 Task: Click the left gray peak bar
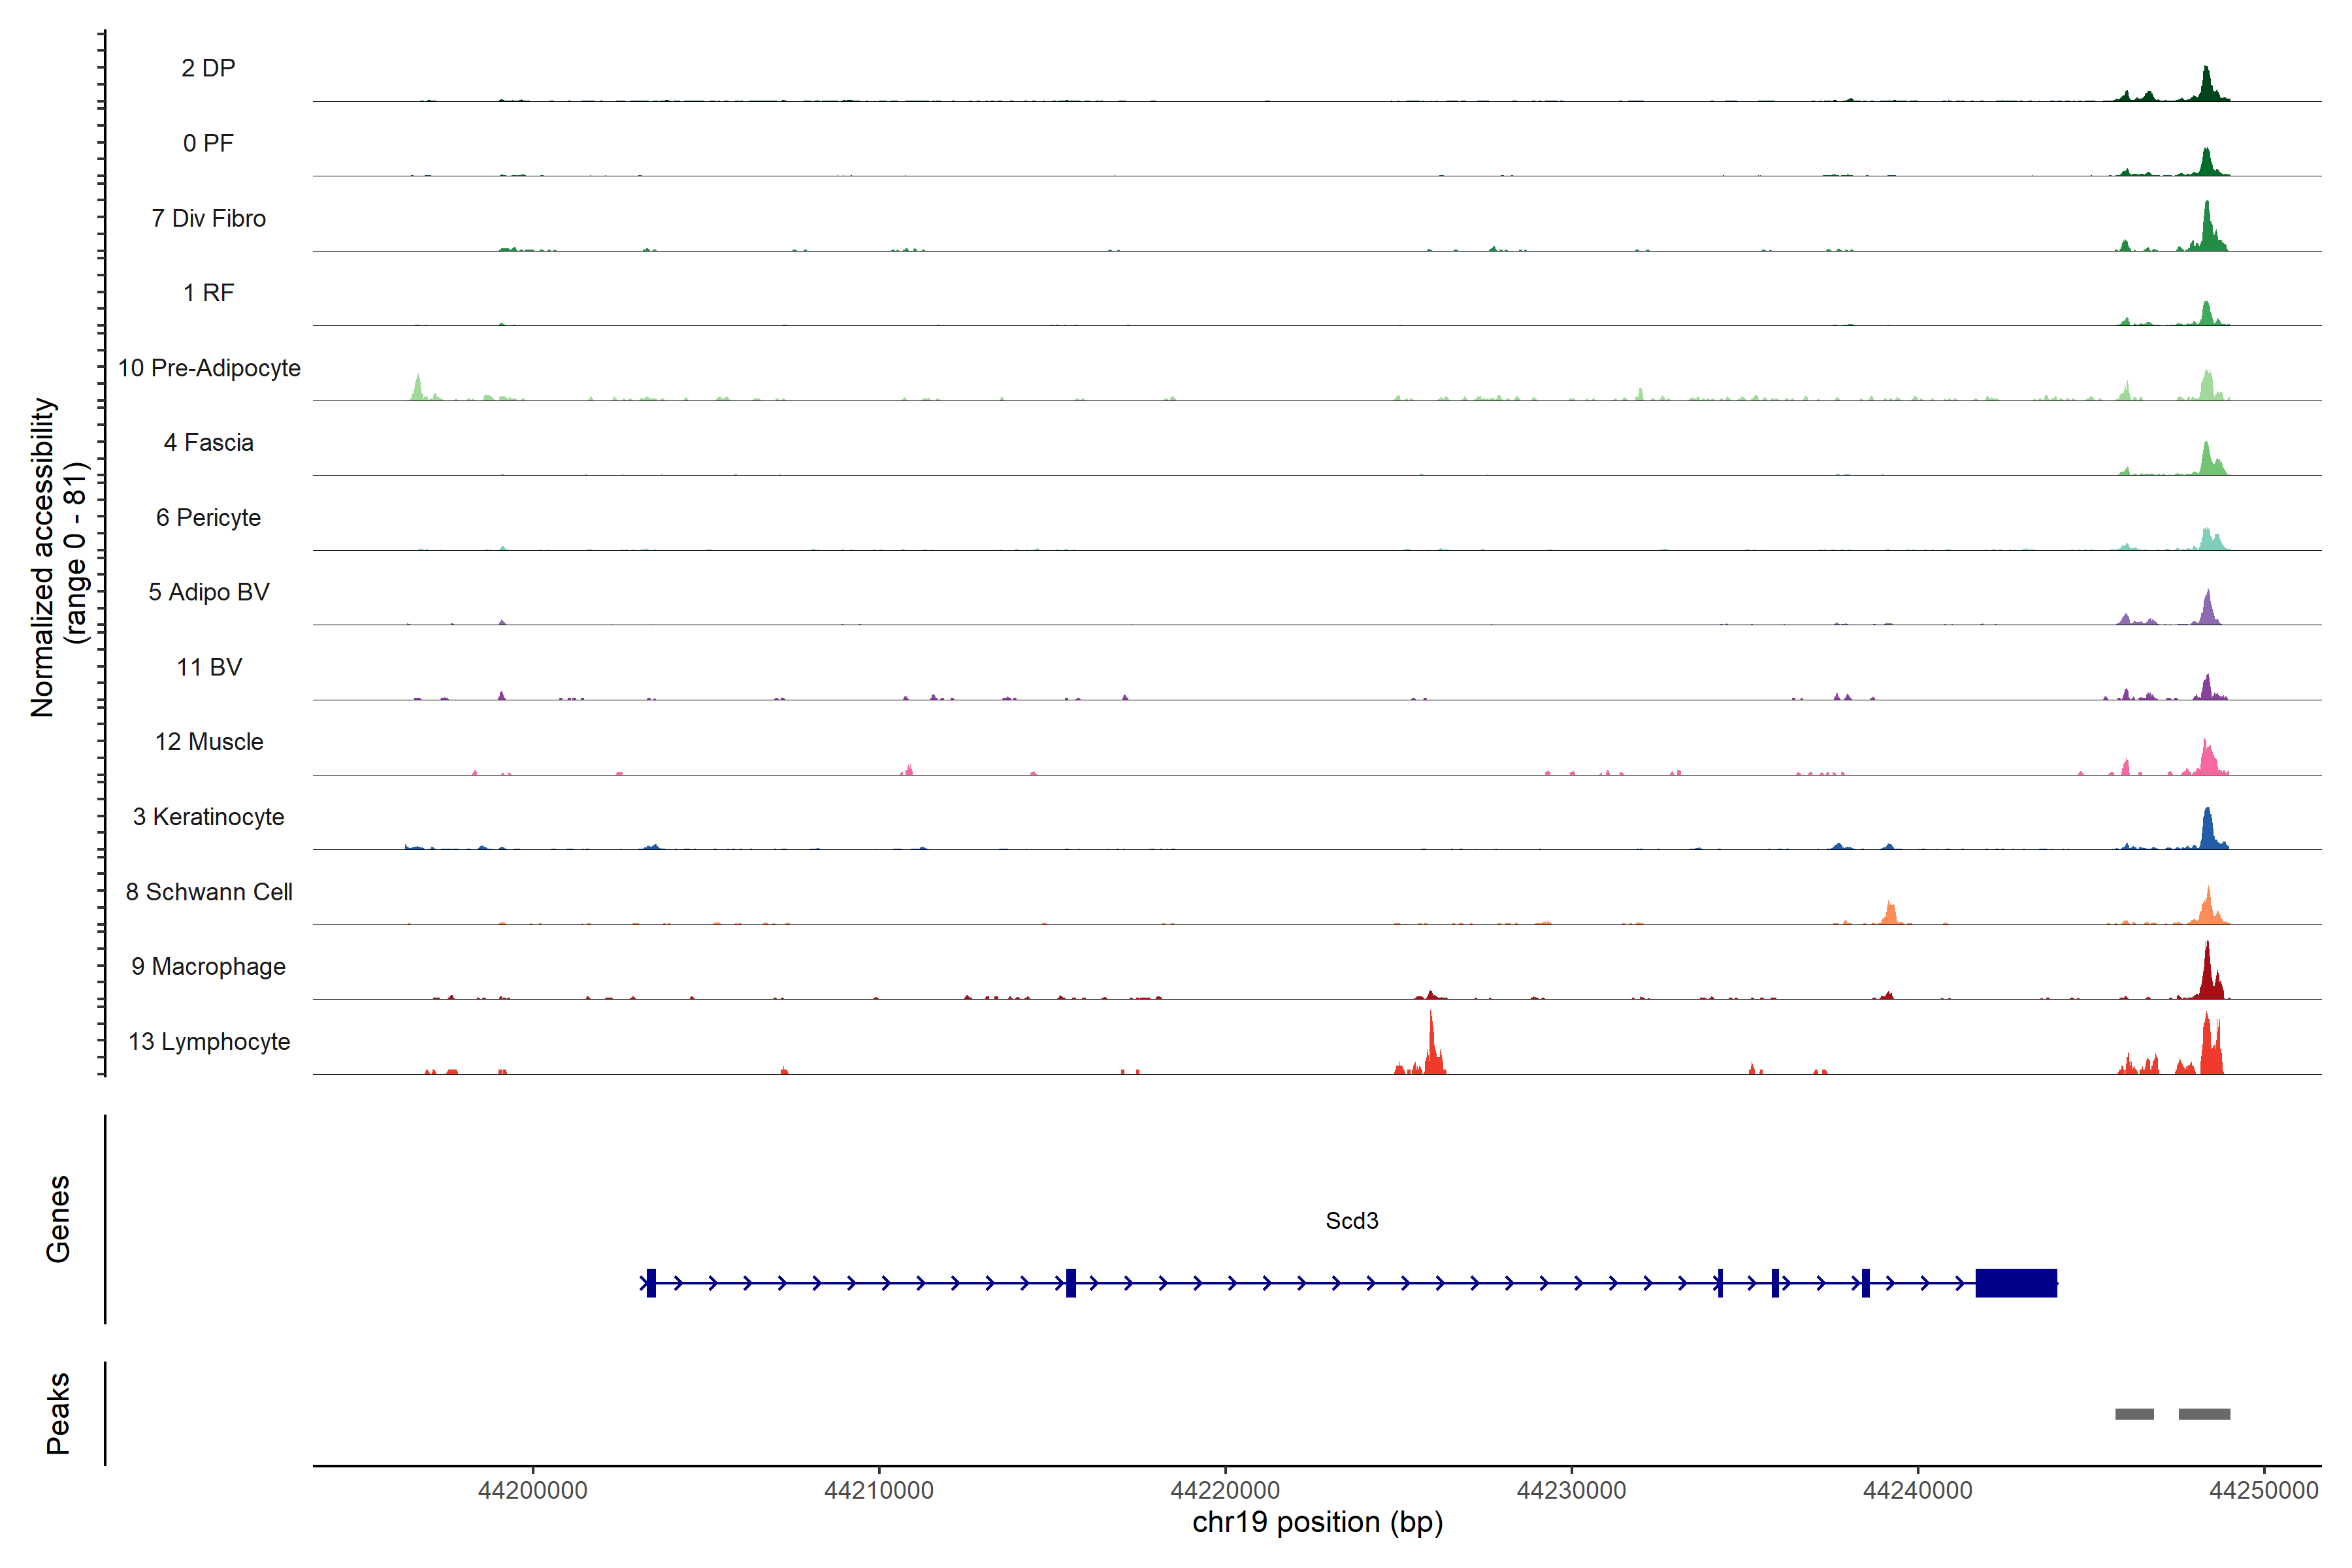tap(2134, 1414)
